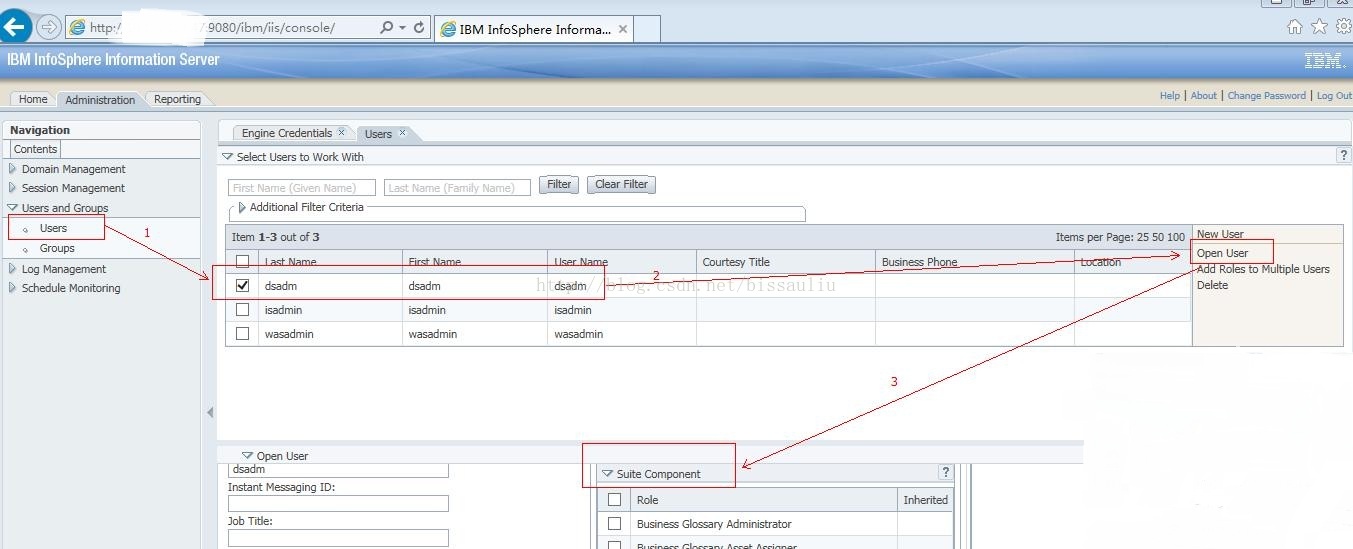
Task: Check the wasadmin user checkbox
Action: point(242,334)
